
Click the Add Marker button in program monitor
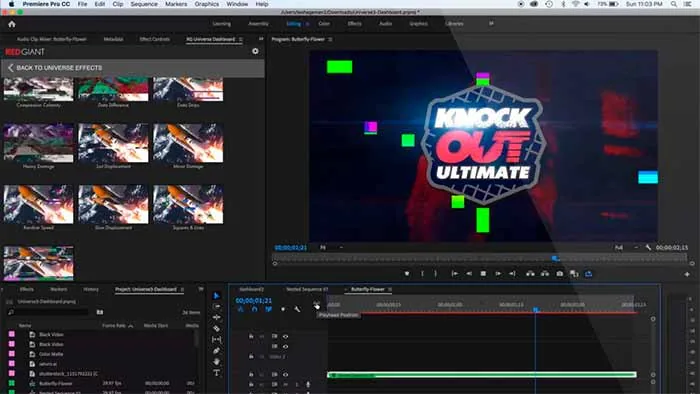tap(407, 274)
